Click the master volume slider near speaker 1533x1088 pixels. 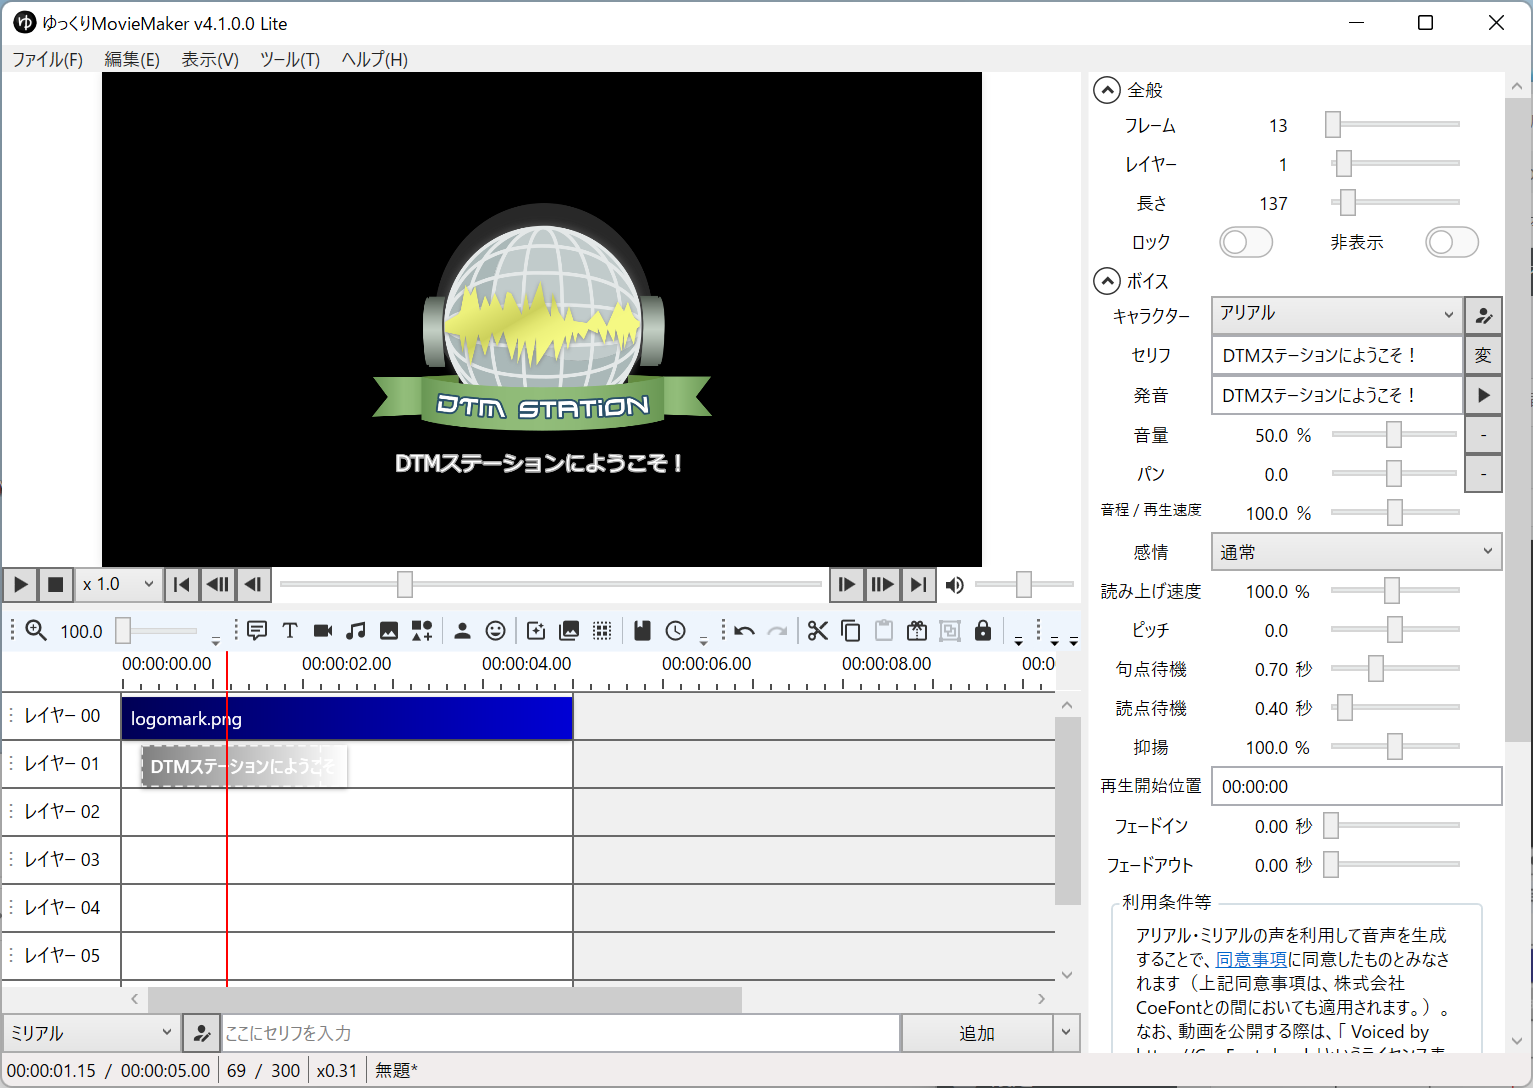[1024, 584]
